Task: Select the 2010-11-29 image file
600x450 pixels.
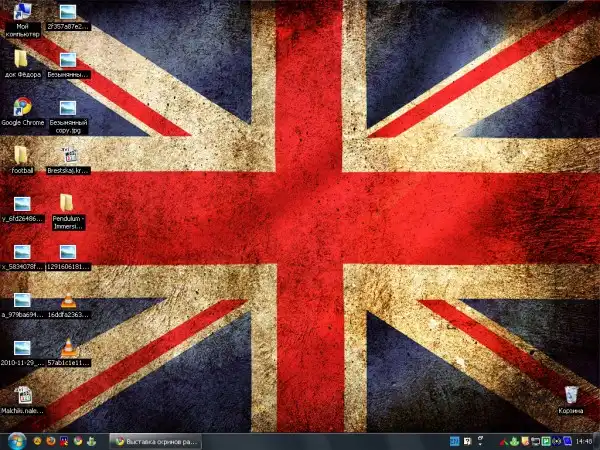Action: (x=22, y=348)
